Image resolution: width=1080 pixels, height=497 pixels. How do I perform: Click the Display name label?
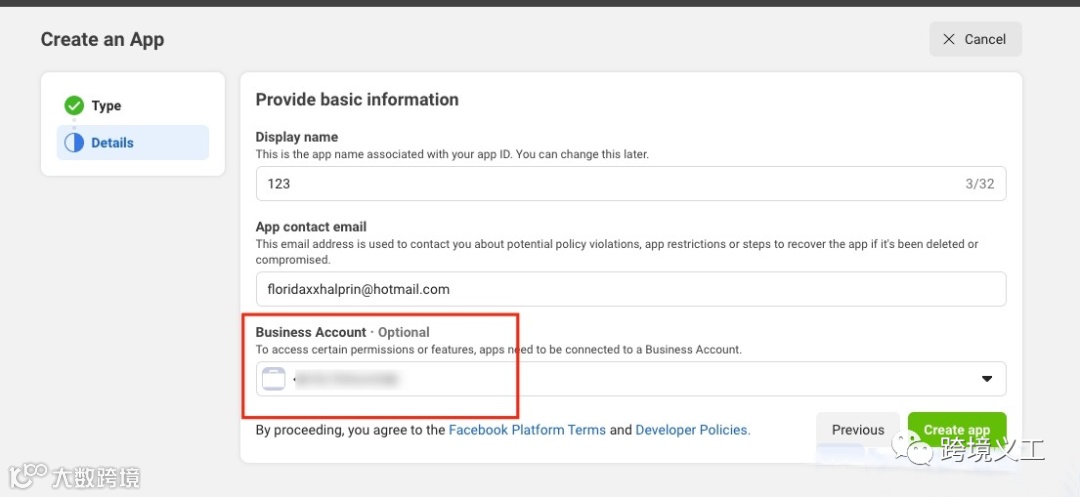(x=297, y=137)
